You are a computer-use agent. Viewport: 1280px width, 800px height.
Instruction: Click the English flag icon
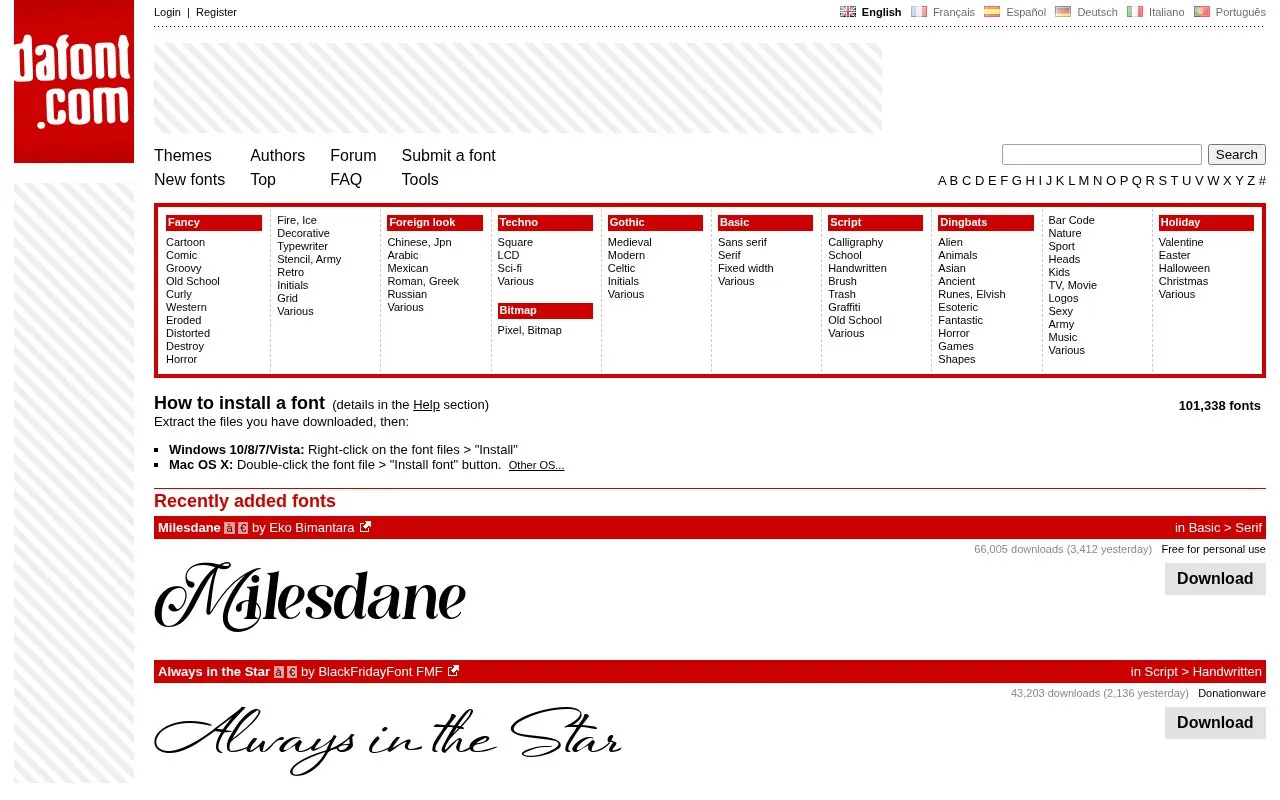848,12
